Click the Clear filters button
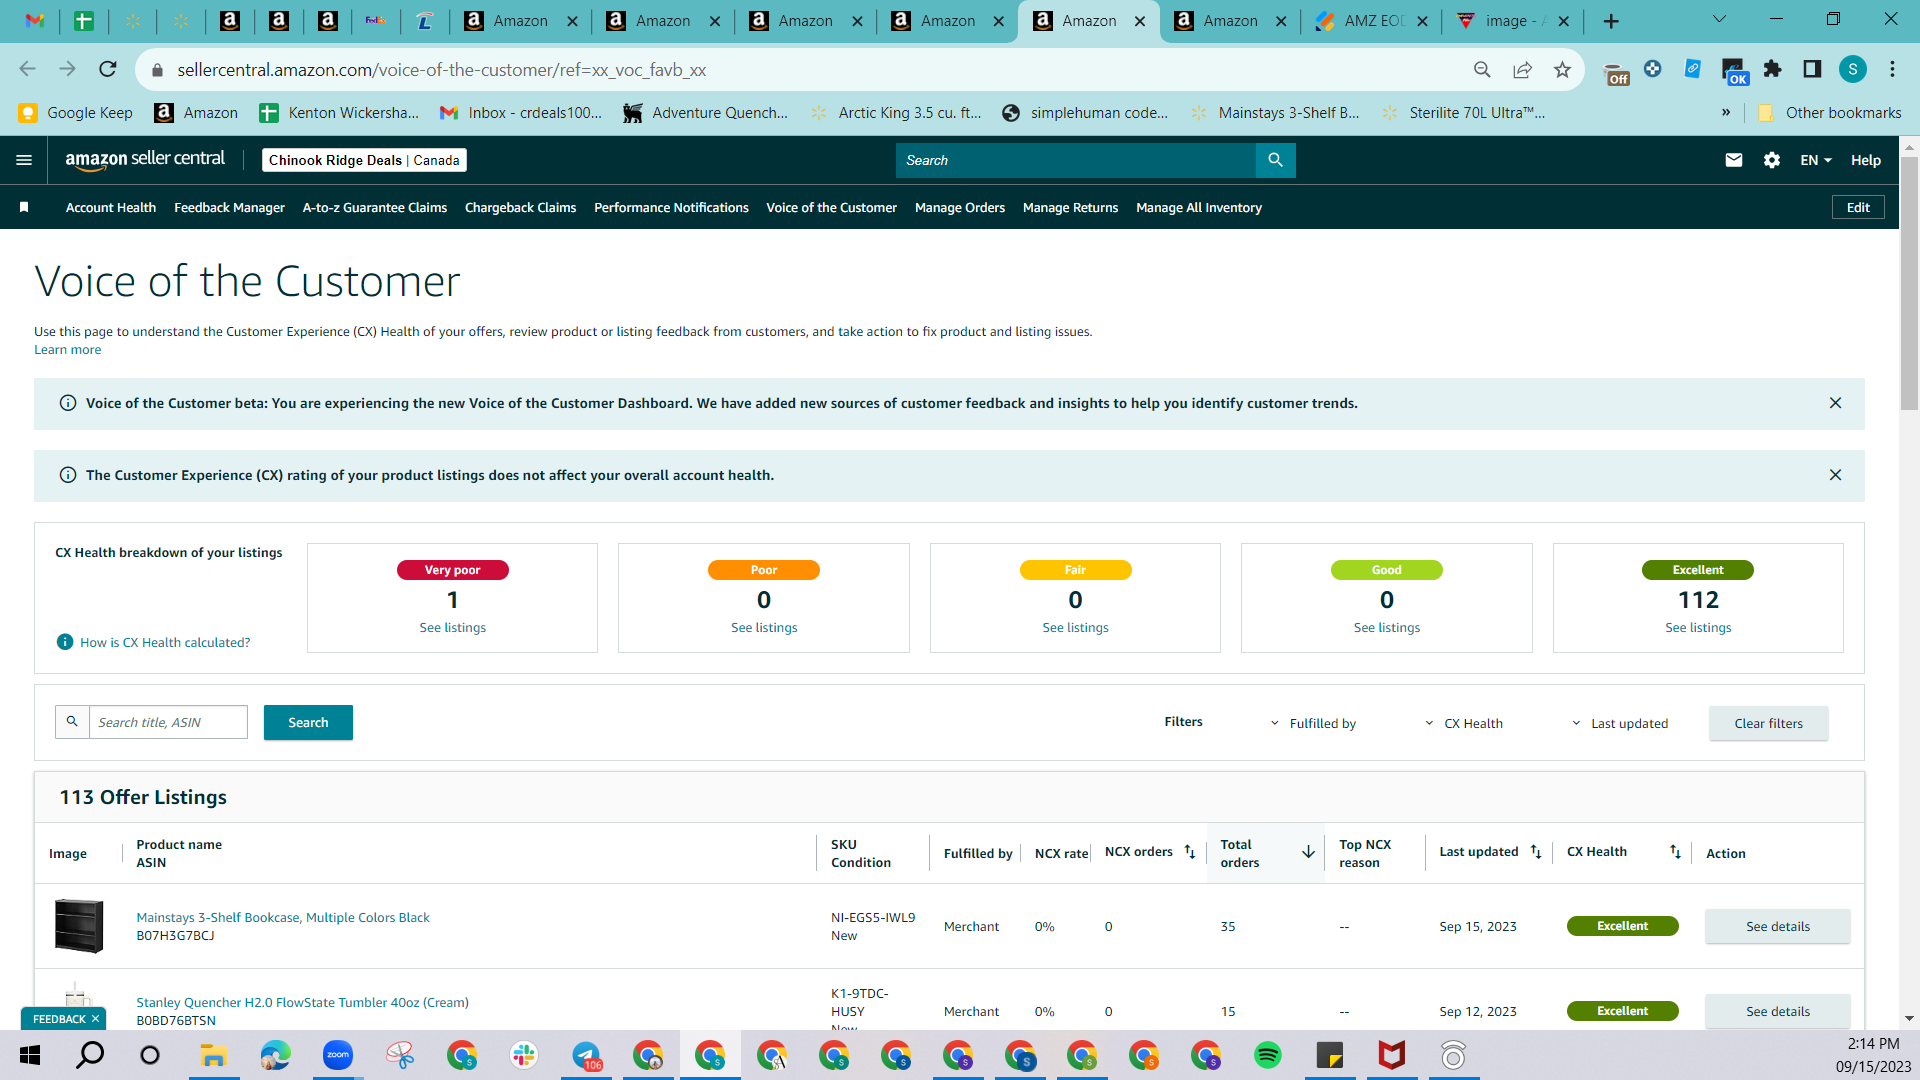The height and width of the screenshot is (1080, 1920). pos(1768,723)
